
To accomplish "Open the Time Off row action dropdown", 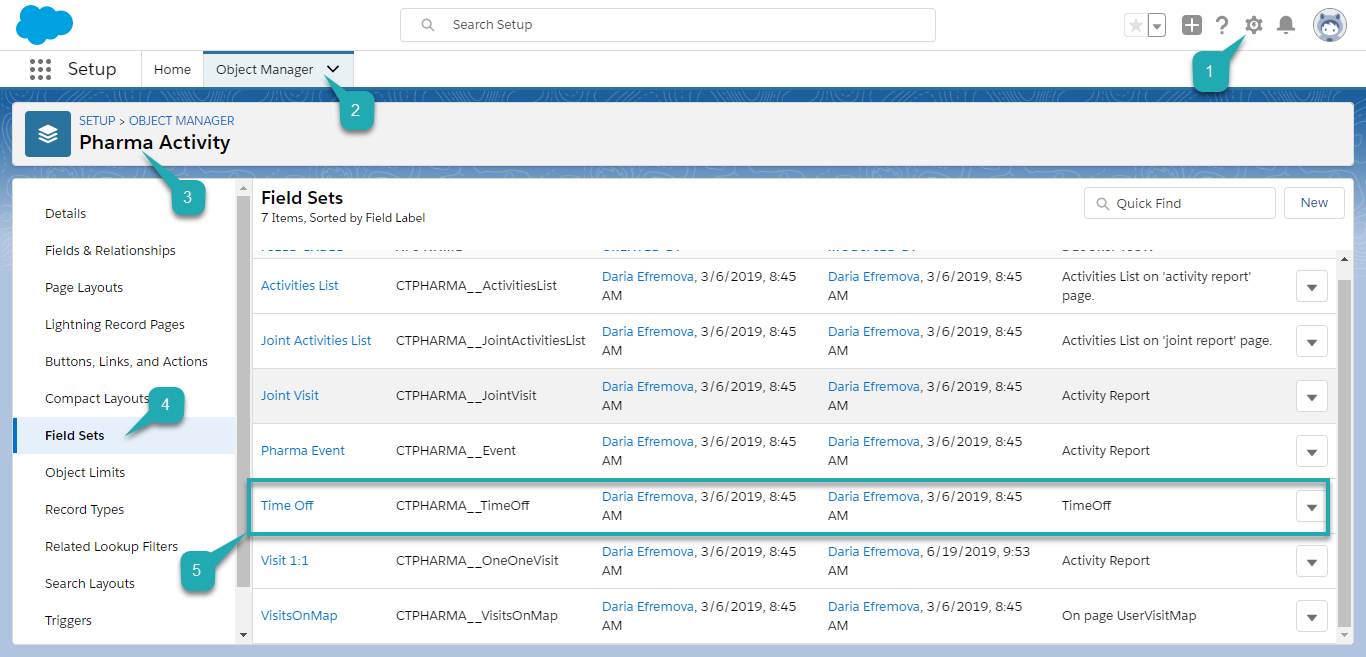I will (1311, 507).
